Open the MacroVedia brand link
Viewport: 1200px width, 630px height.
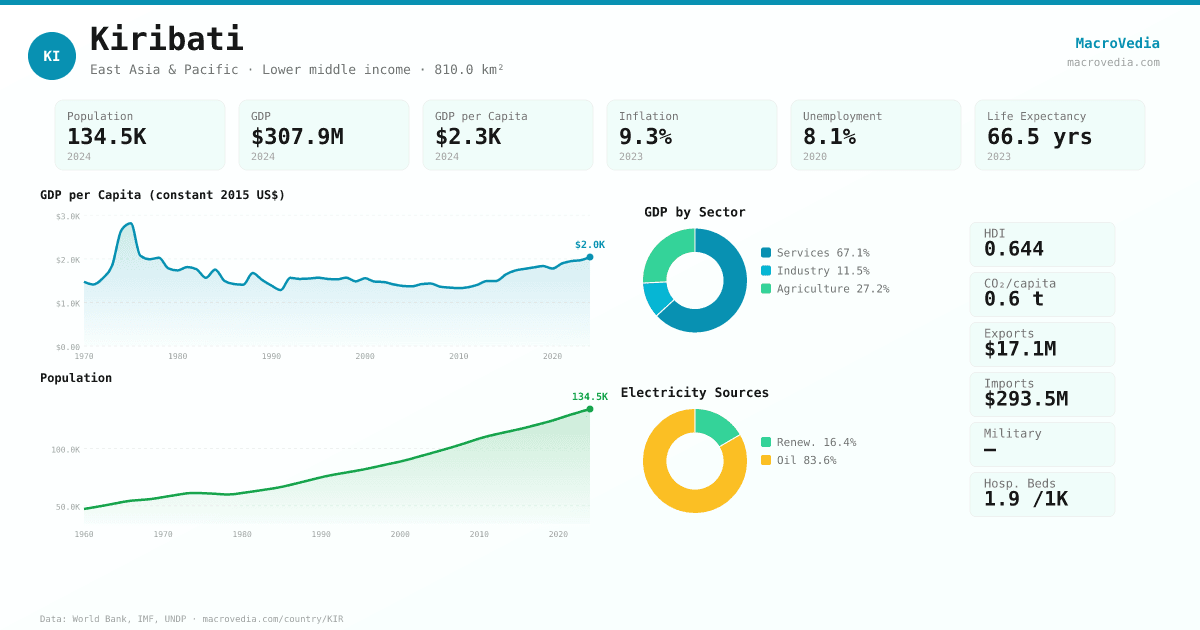click(1117, 43)
